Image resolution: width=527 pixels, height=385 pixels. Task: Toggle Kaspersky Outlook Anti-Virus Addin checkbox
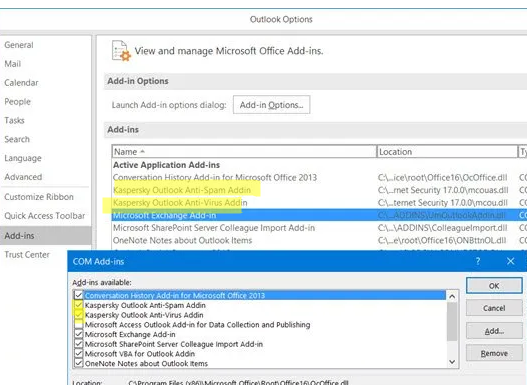tap(78, 315)
